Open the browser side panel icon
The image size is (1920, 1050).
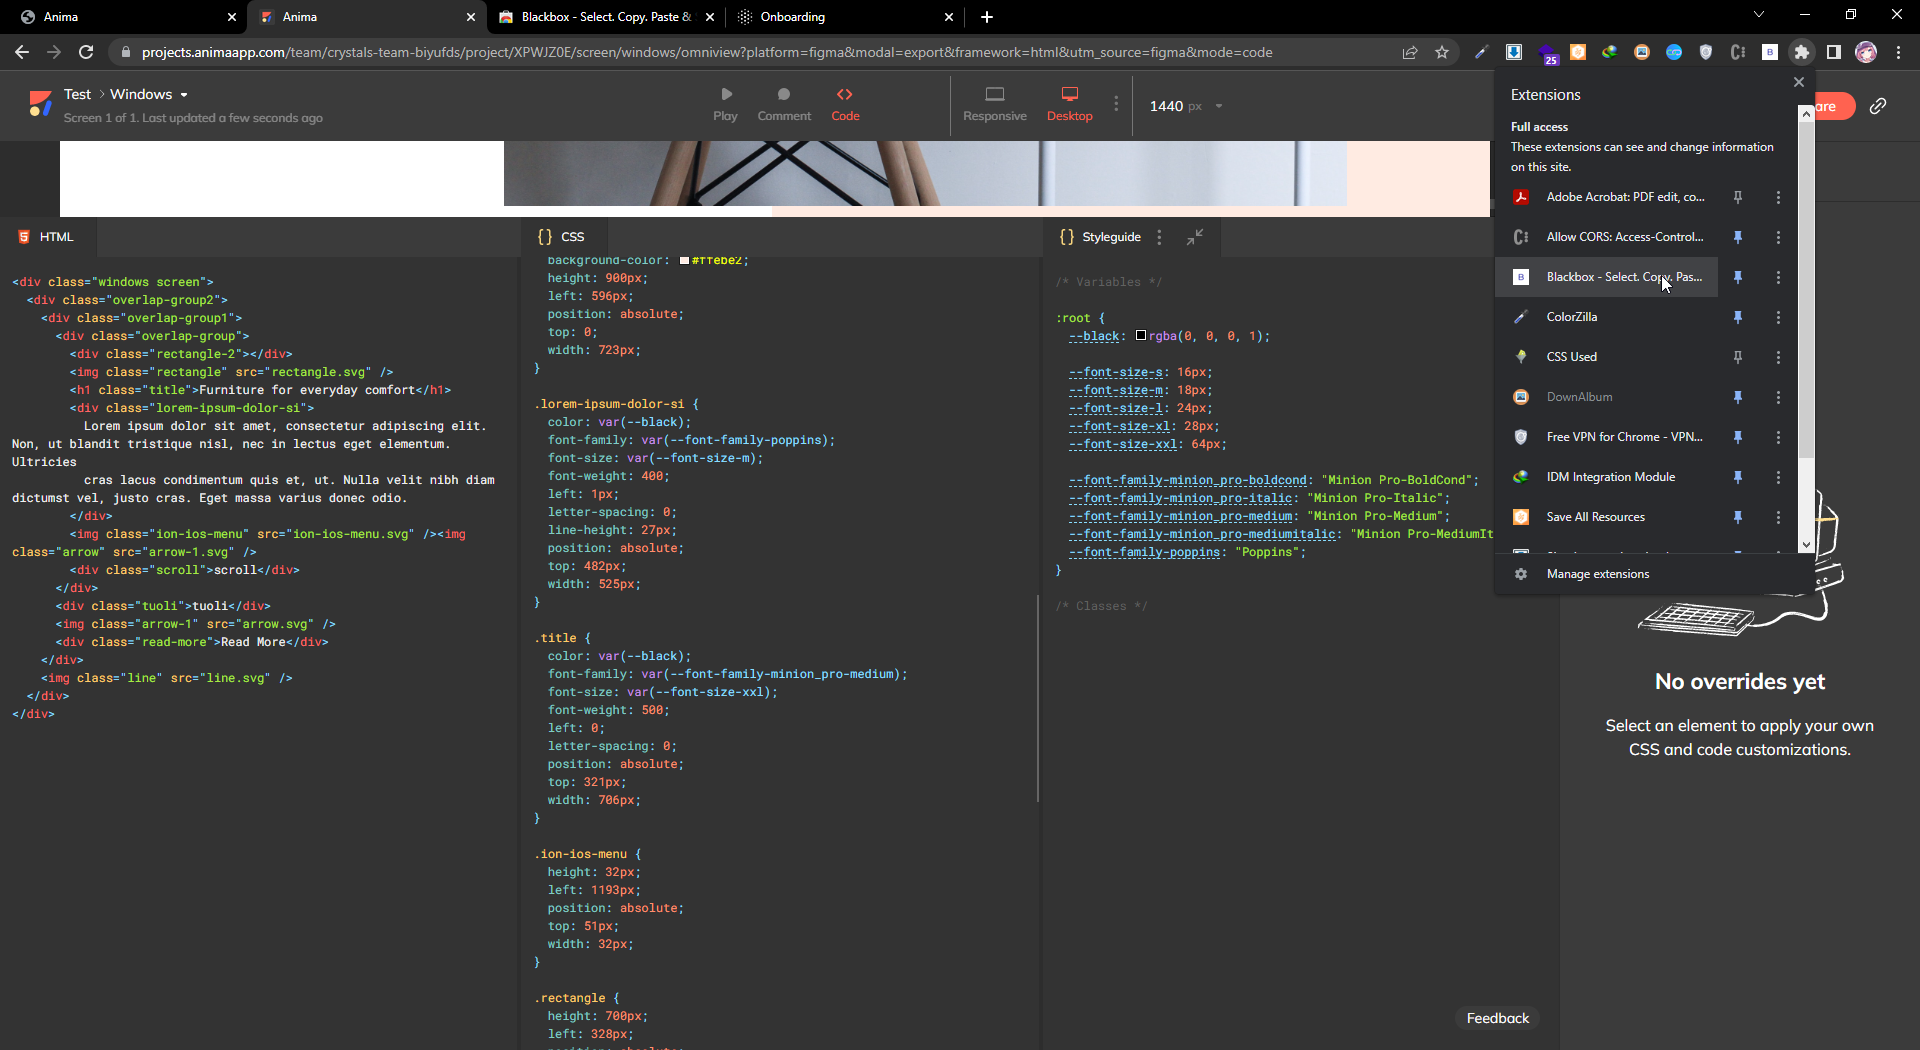click(1834, 52)
